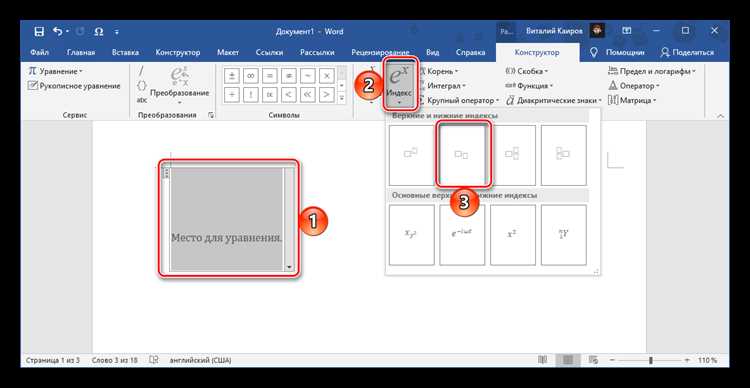Insert the left-indexed Y preset
The width and height of the screenshot is (750, 388).
[563, 235]
